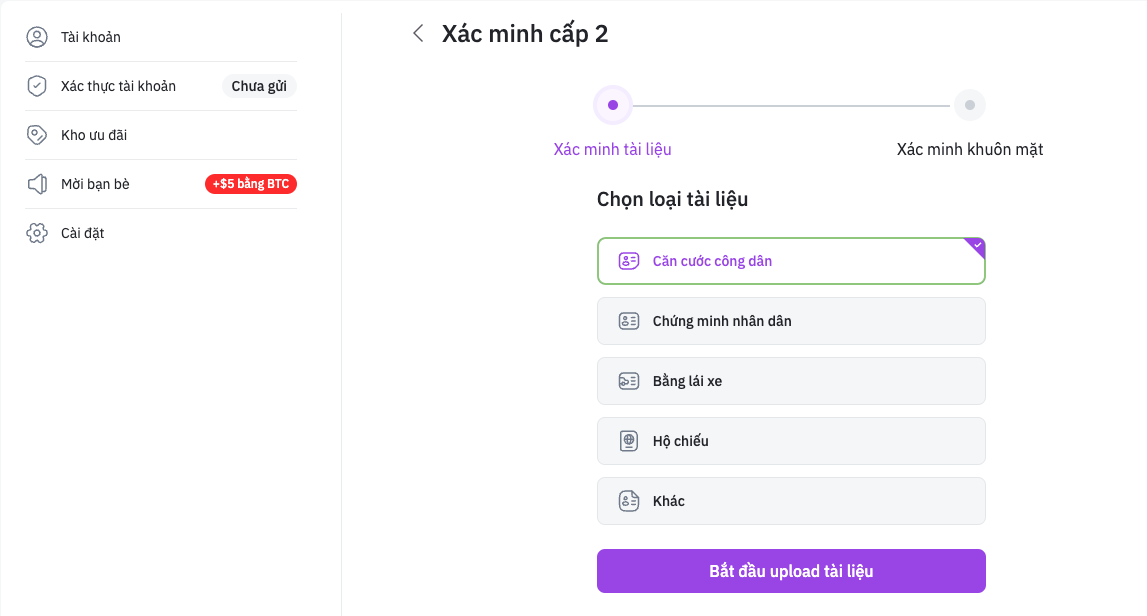Image resolution: width=1147 pixels, height=616 pixels.
Task: Select Chứng minh nhân dân document option
Action: pyautogui.click(x=790, y=321)
